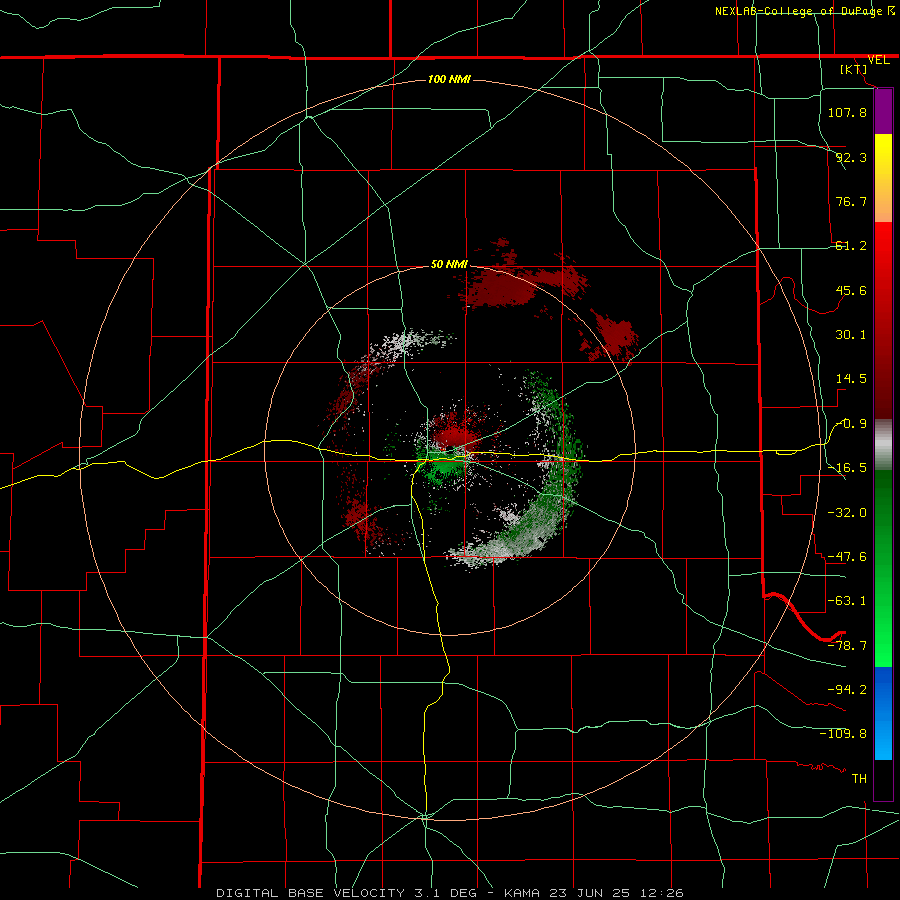Viewport: 900px width, 900px height.
Task: Click the gray segment of the color bar
Action: (x=883, y=445)
